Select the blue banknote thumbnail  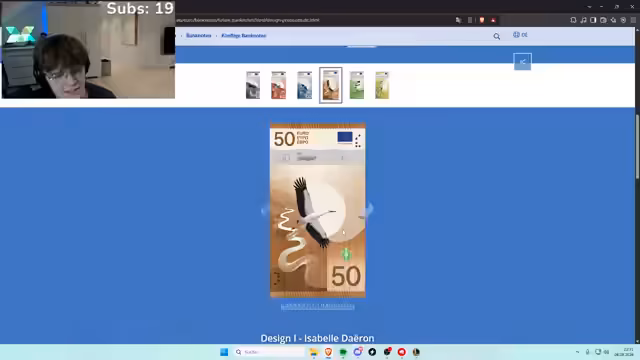304,85
